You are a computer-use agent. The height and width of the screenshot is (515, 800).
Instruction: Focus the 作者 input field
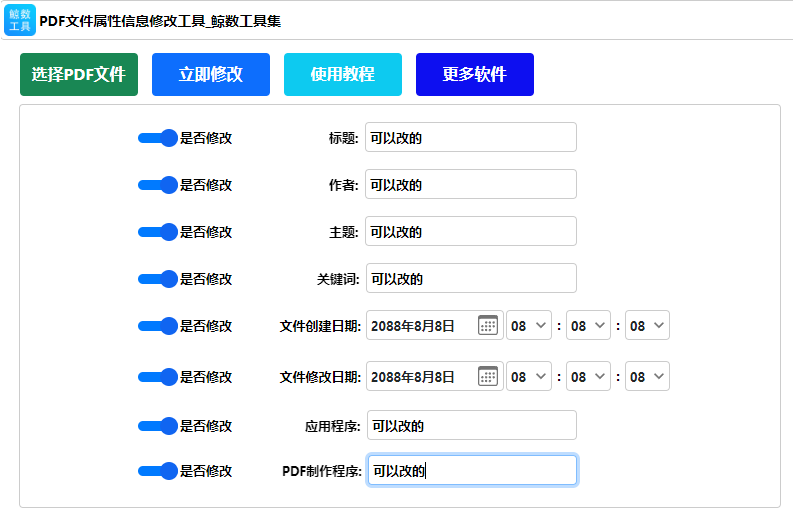471,184
